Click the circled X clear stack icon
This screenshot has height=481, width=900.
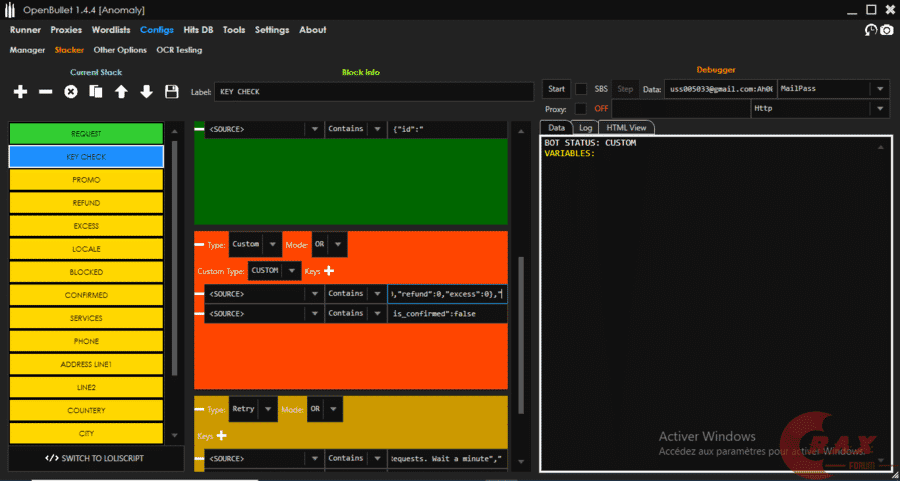click(71, 92)
